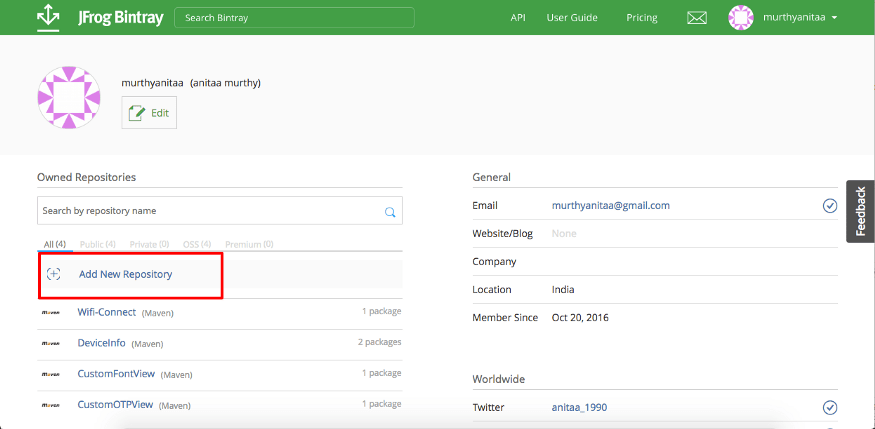
Task: Click the JFrog Bintray logo icon
Action: coord(49,17)
